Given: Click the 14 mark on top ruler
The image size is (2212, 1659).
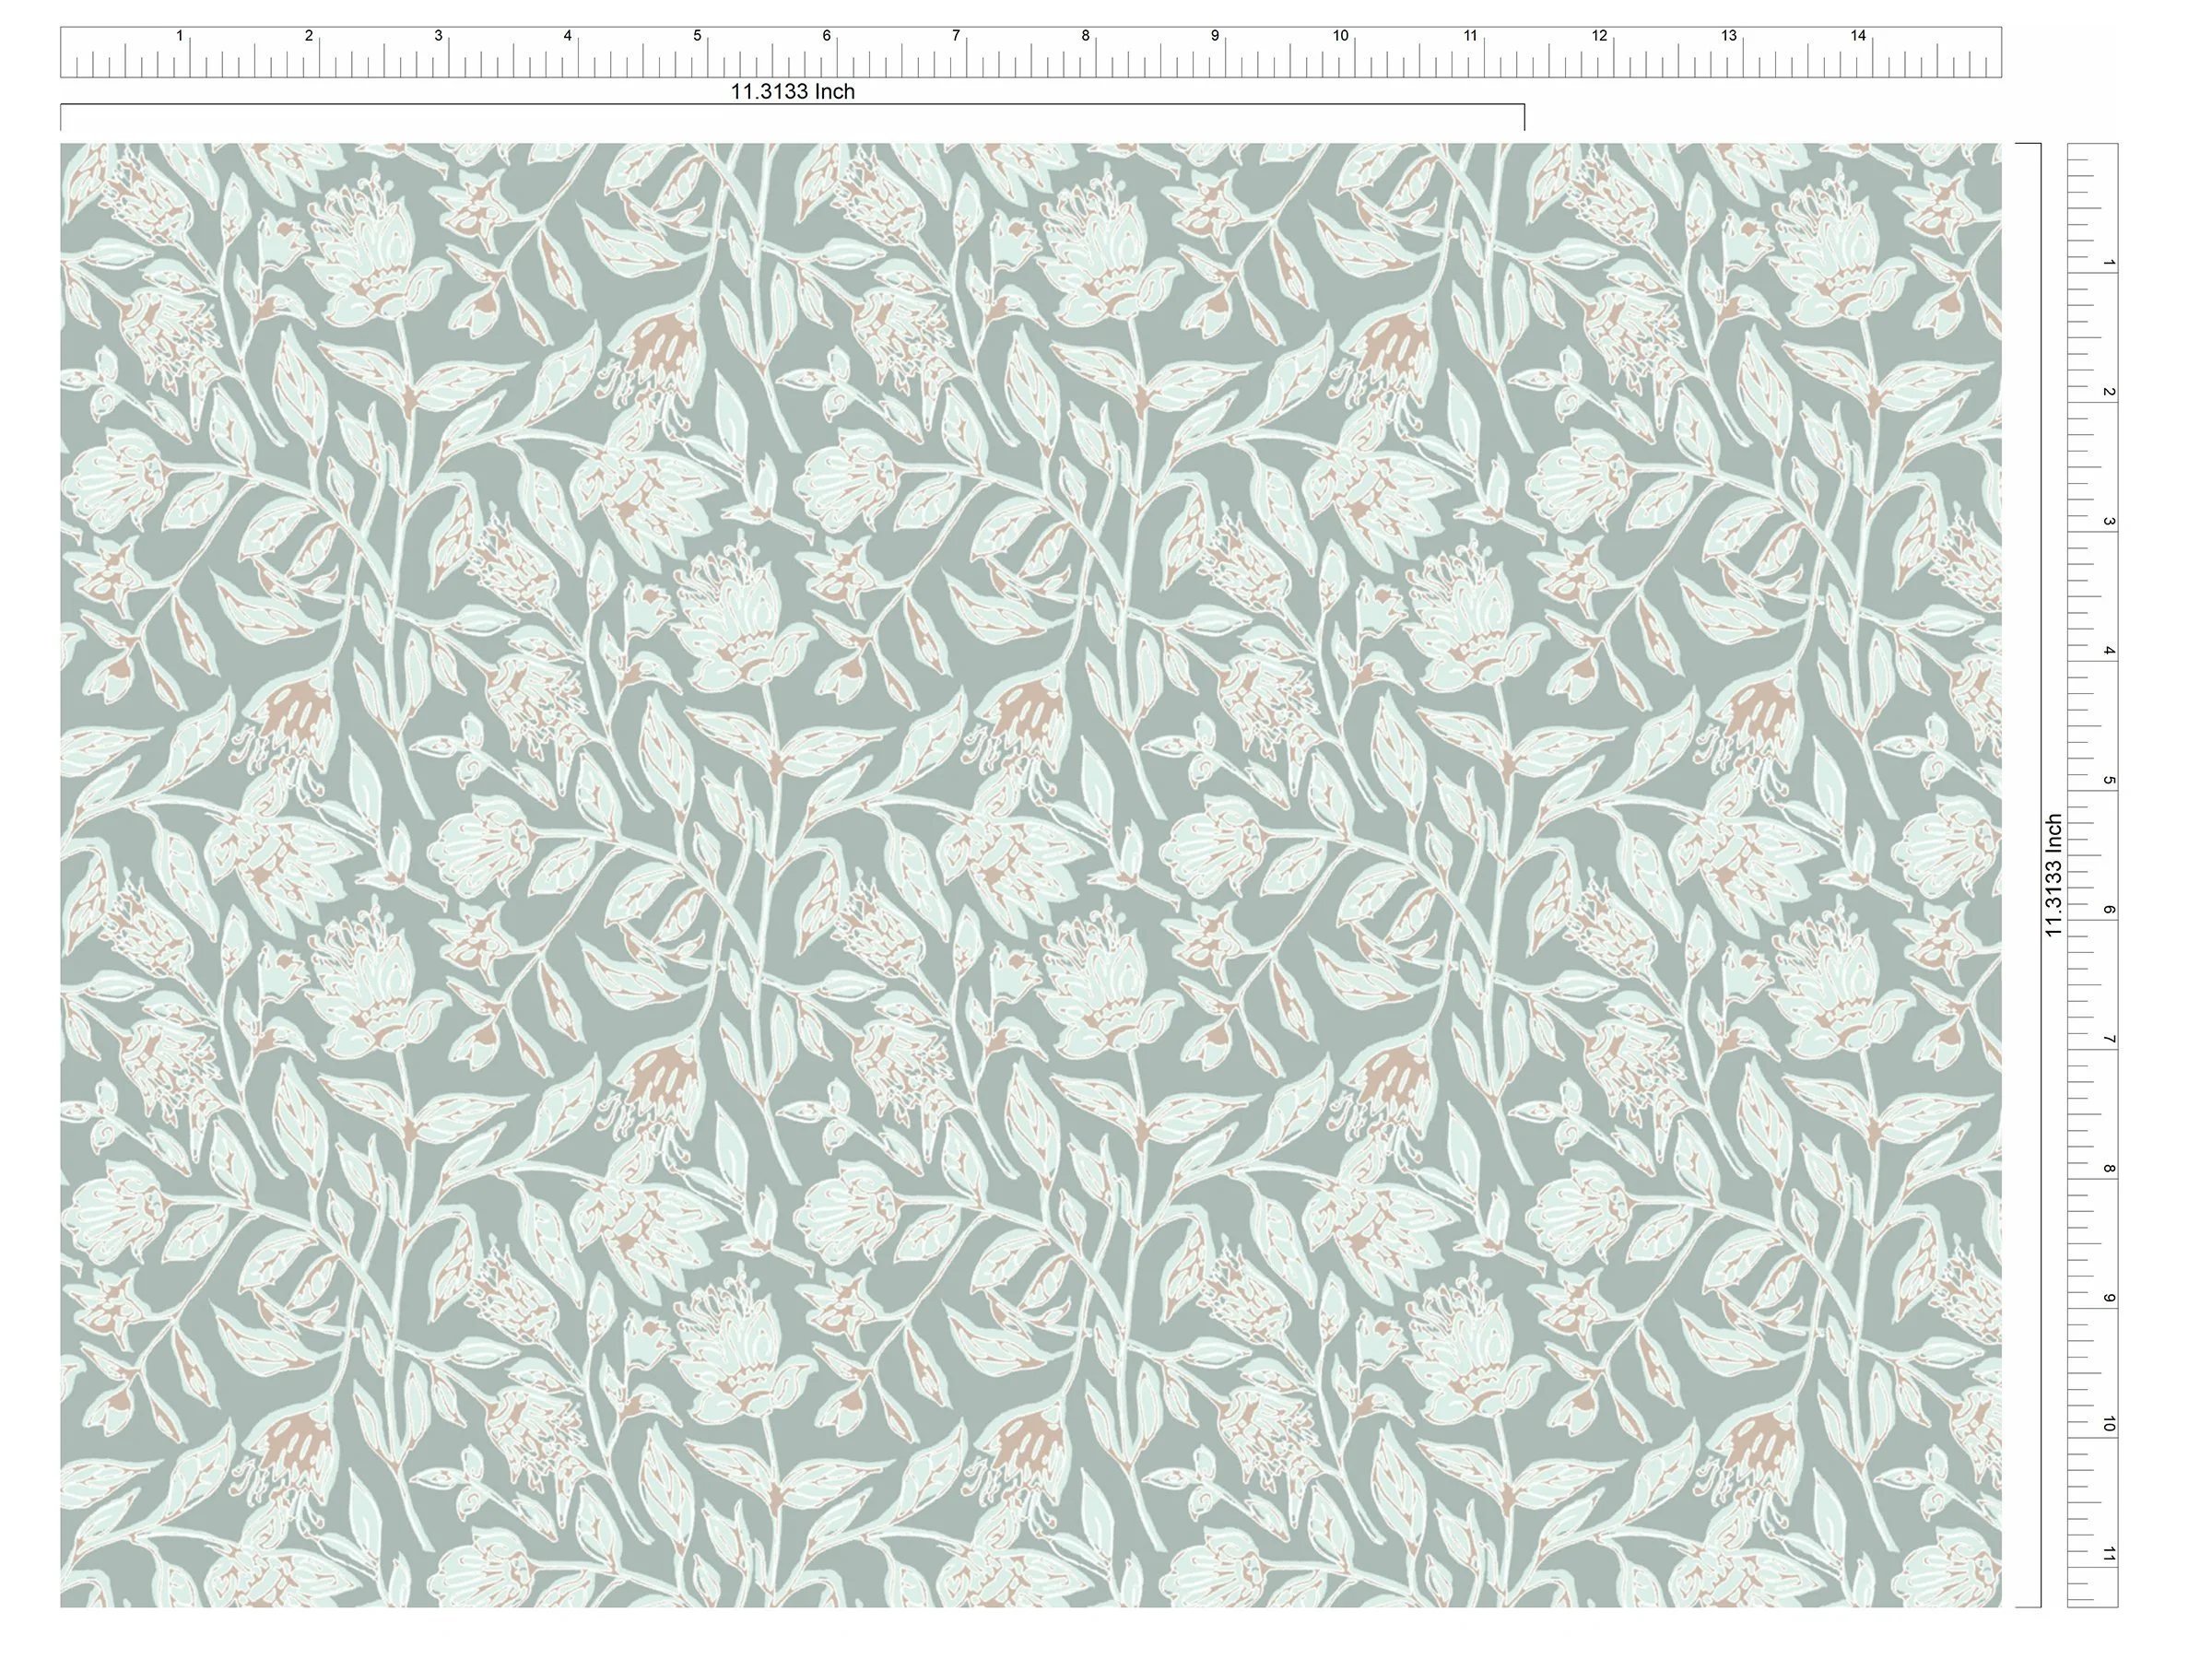Looking at the screenshot, I should (1858, 36).
